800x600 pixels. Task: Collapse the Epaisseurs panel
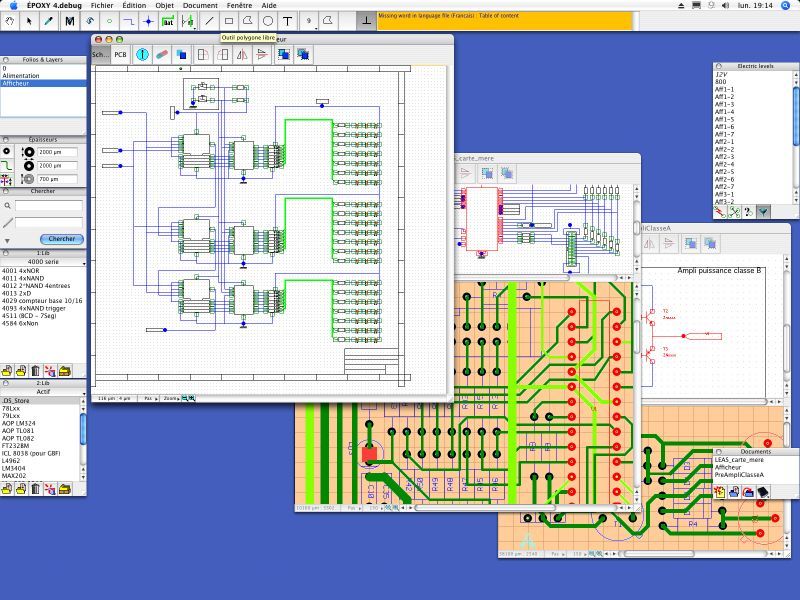tap(6, 140)
